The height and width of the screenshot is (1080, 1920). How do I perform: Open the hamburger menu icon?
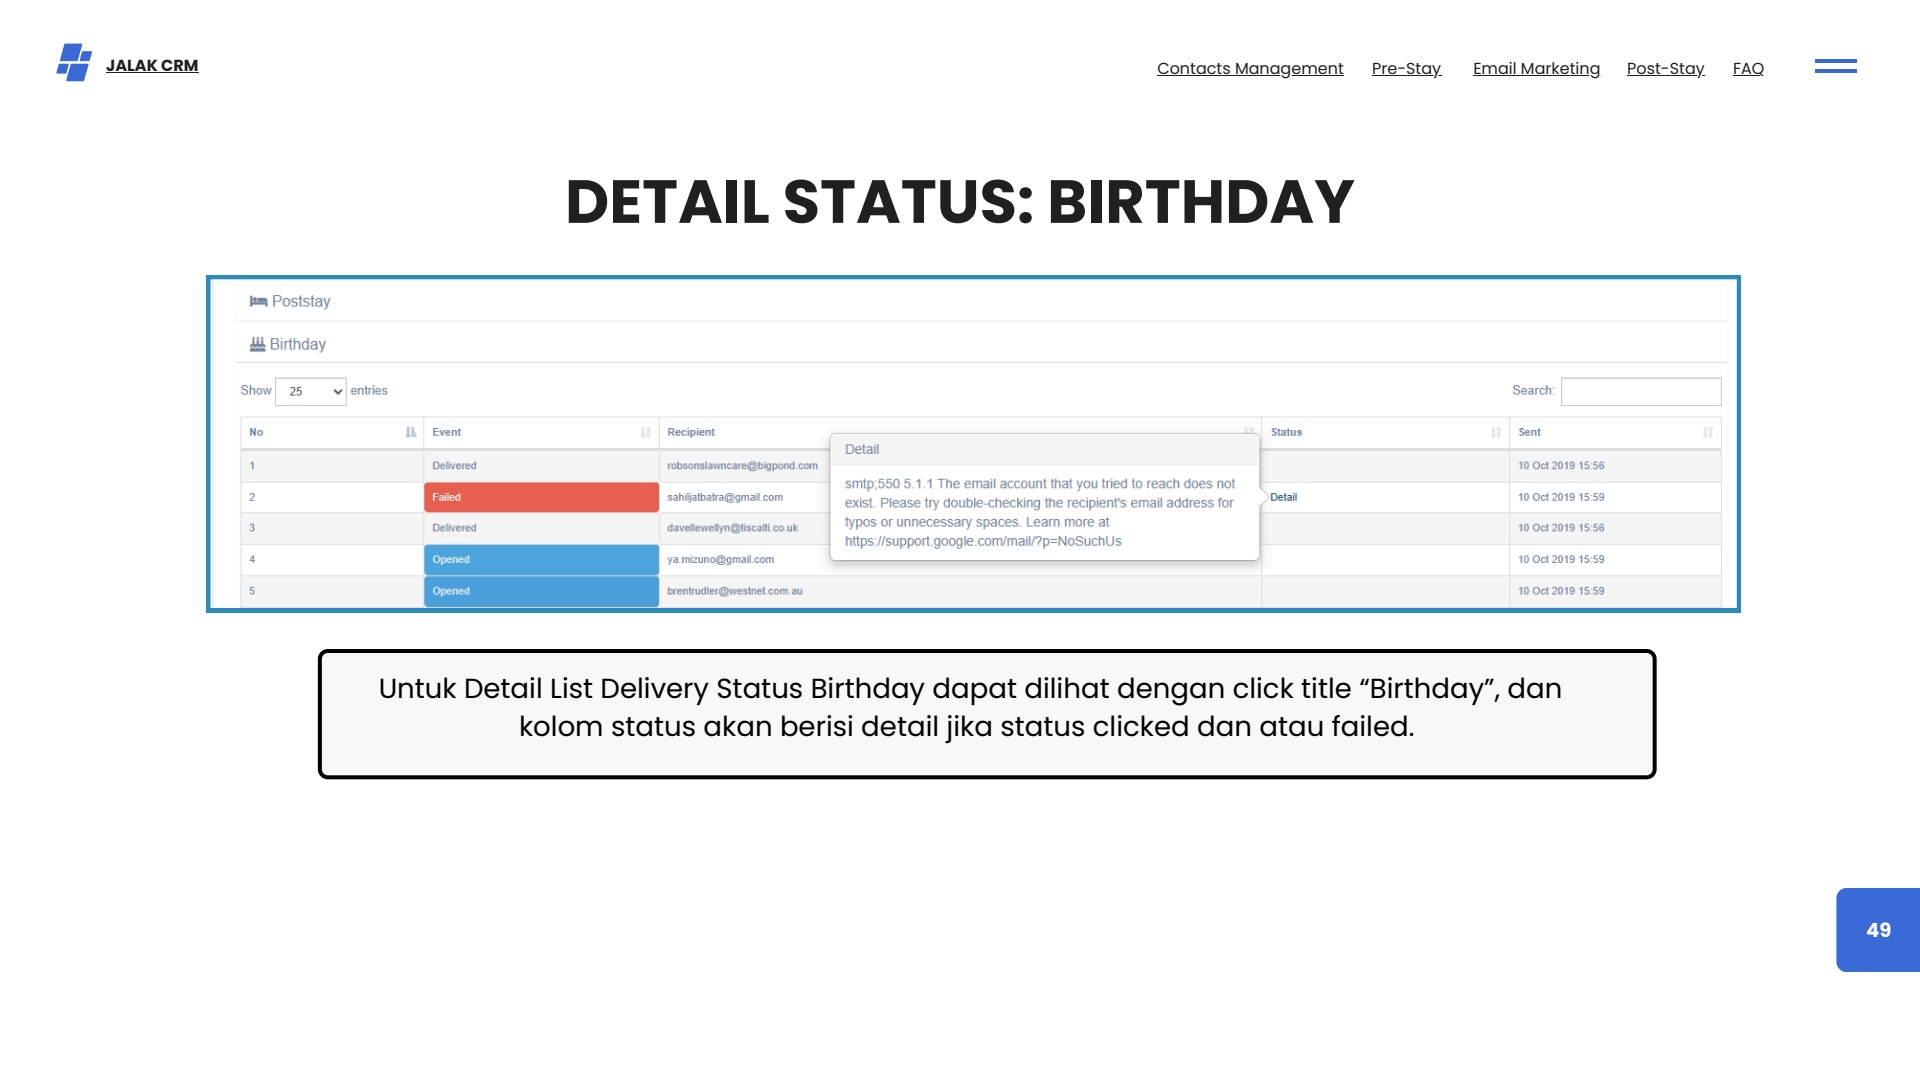coord(1835,66)
